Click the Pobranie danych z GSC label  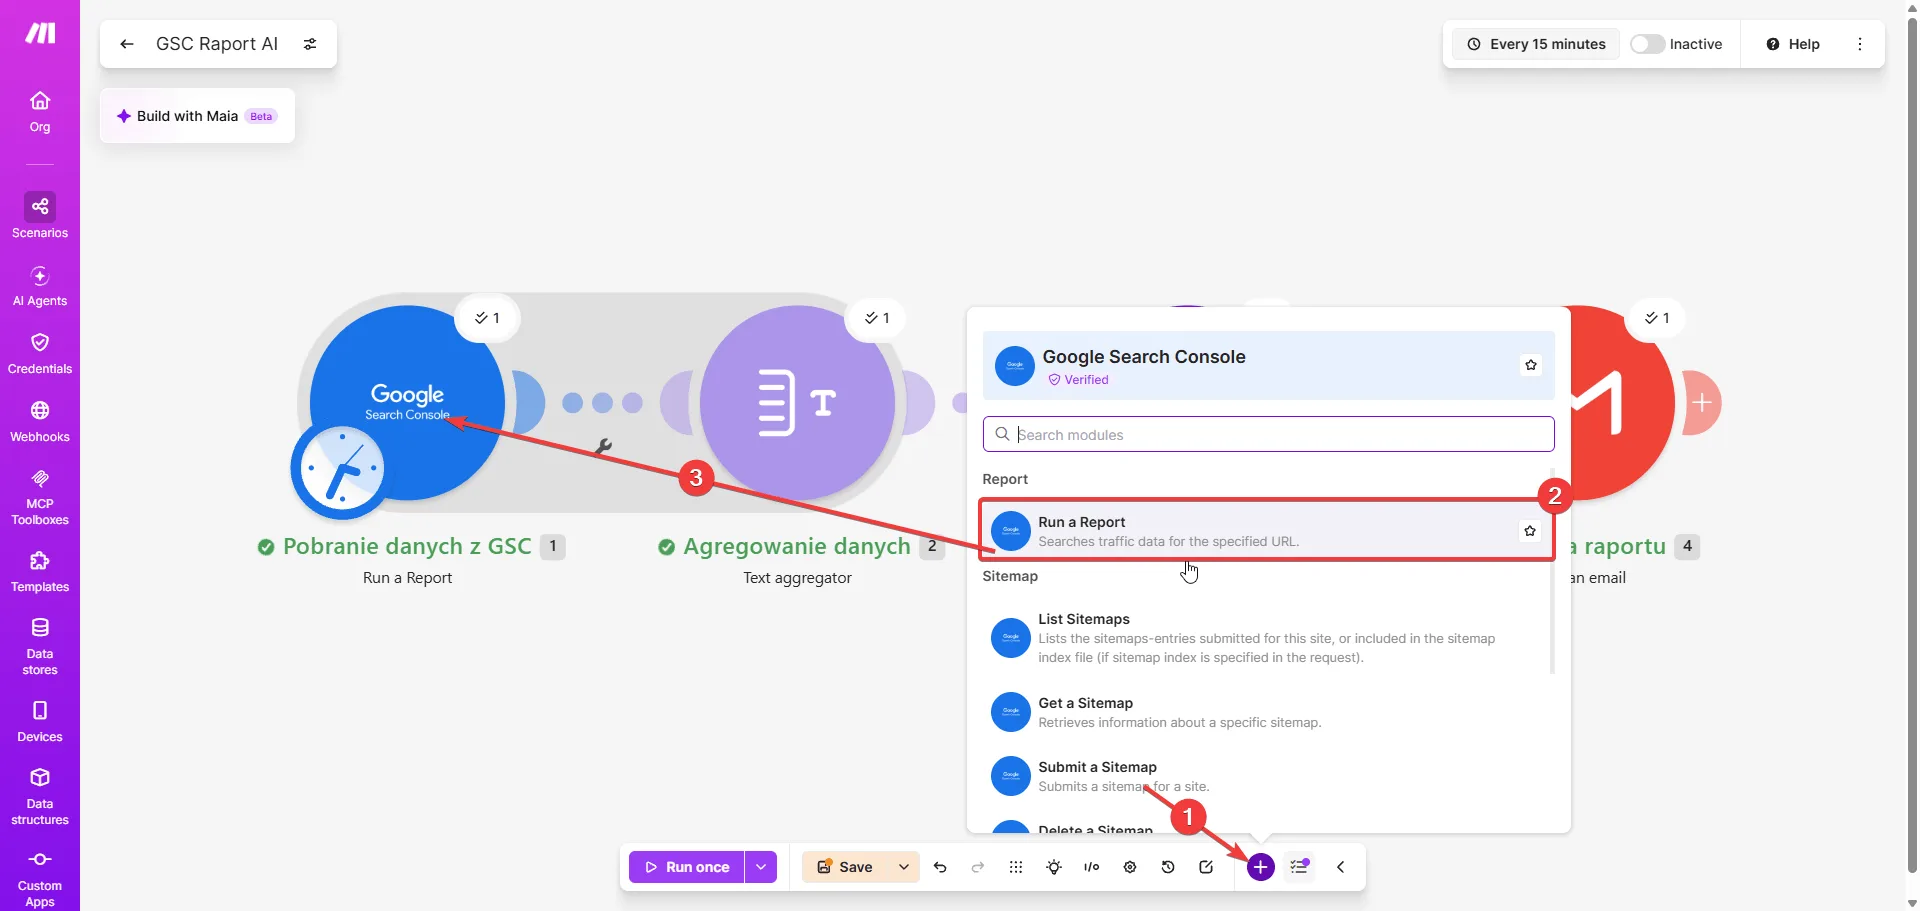click(407, 546)
